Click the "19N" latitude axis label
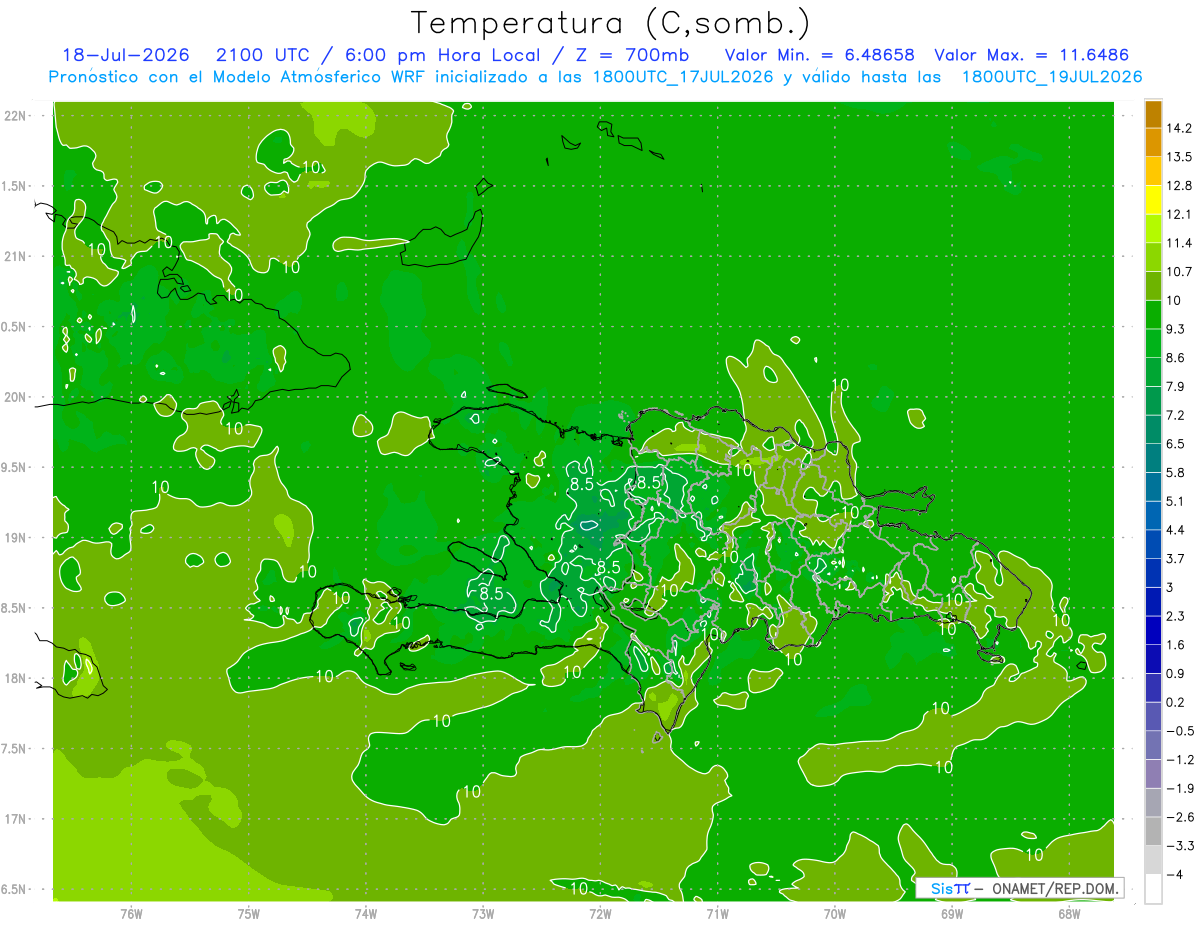This screenshot has width=1200, height=927. click(x=16, y=538)
